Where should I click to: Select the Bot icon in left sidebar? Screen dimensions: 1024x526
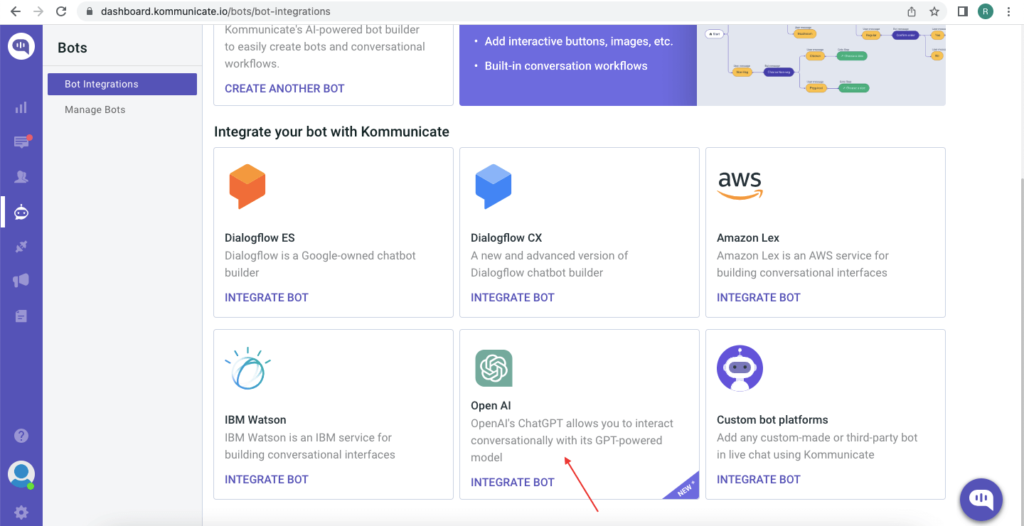tap(21, 212)
